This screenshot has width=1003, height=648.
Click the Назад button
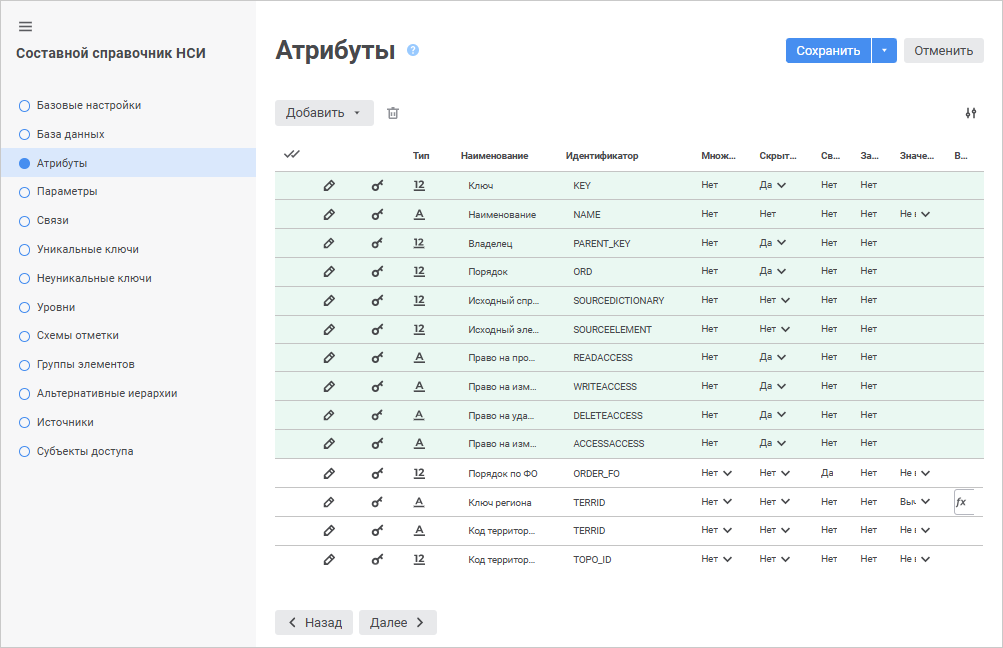pos(314,622)
